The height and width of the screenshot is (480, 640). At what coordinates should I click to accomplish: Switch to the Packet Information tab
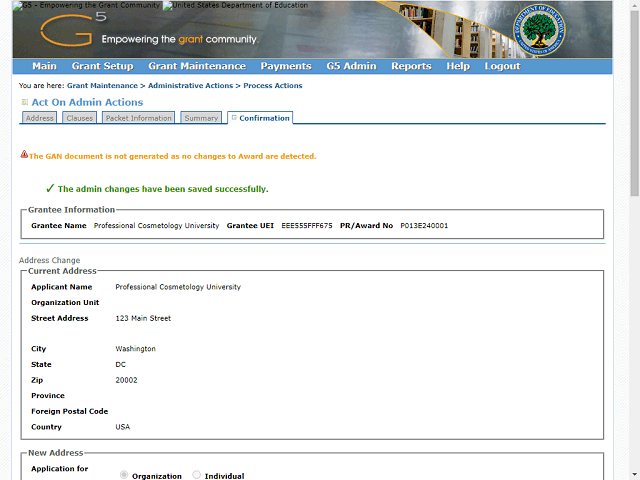(x=138, y=118)
